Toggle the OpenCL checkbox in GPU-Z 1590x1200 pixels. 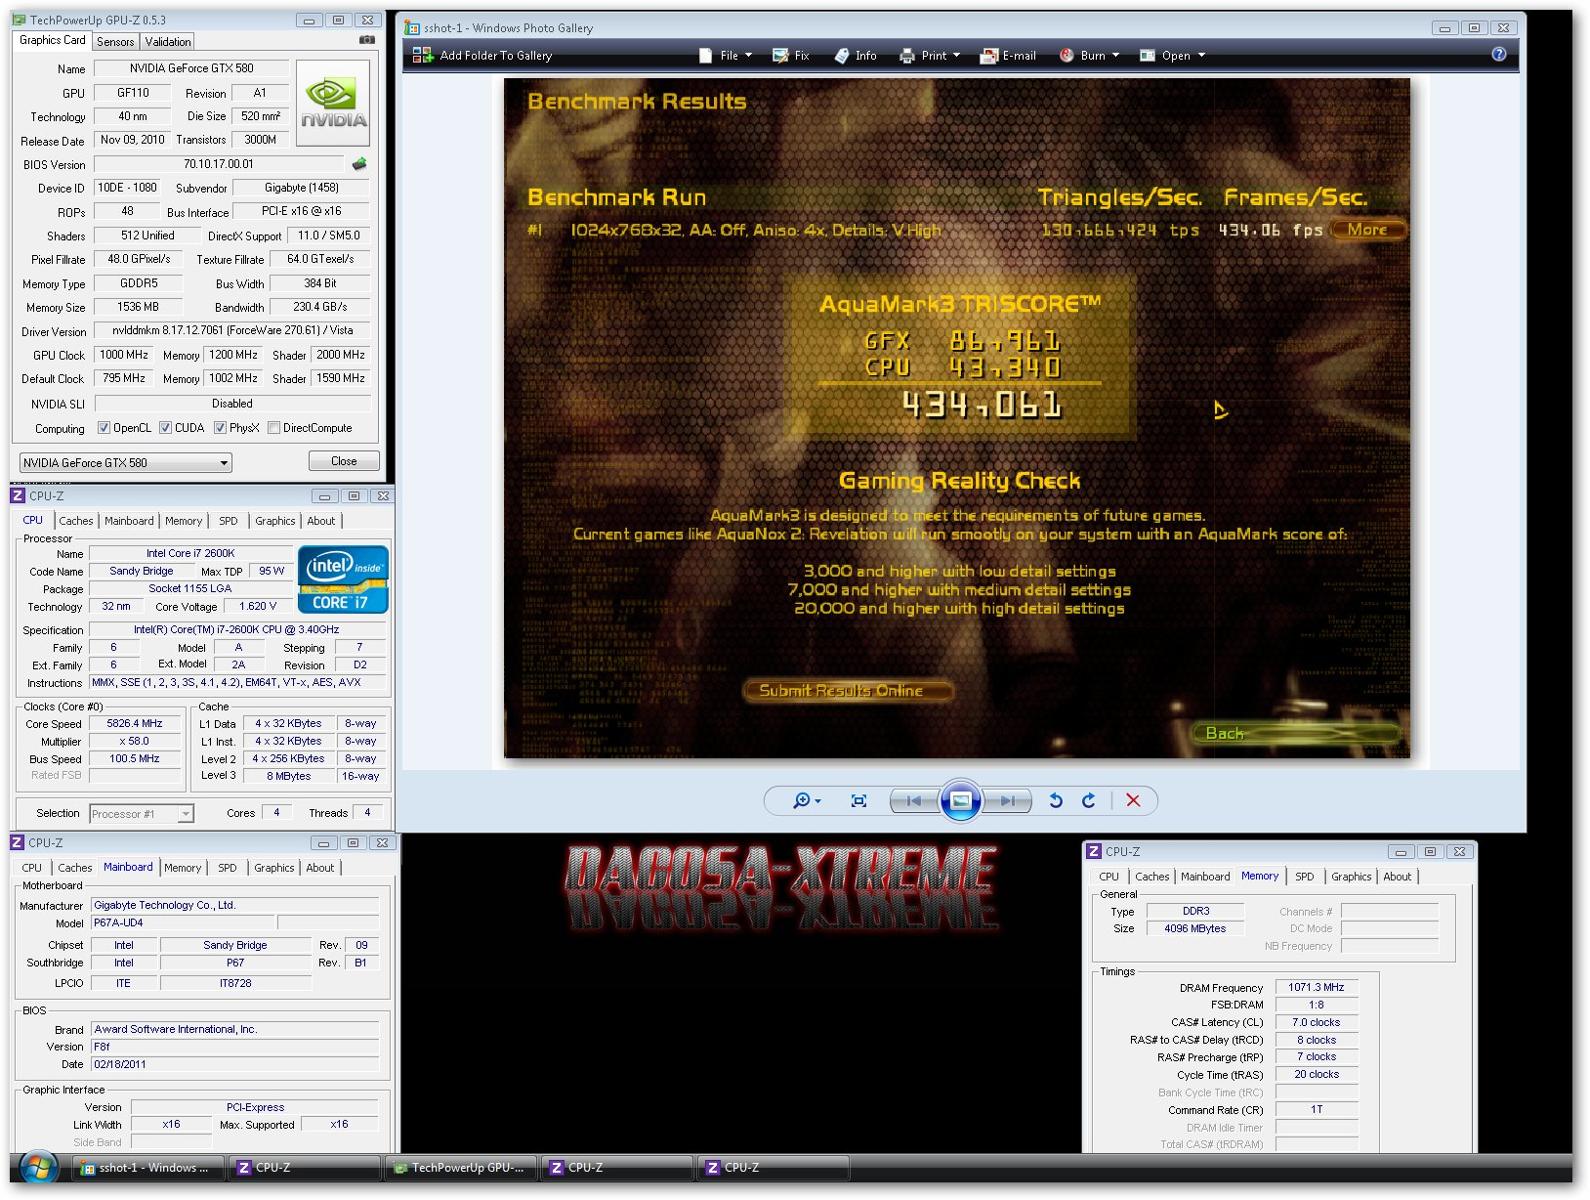(103, 428)
